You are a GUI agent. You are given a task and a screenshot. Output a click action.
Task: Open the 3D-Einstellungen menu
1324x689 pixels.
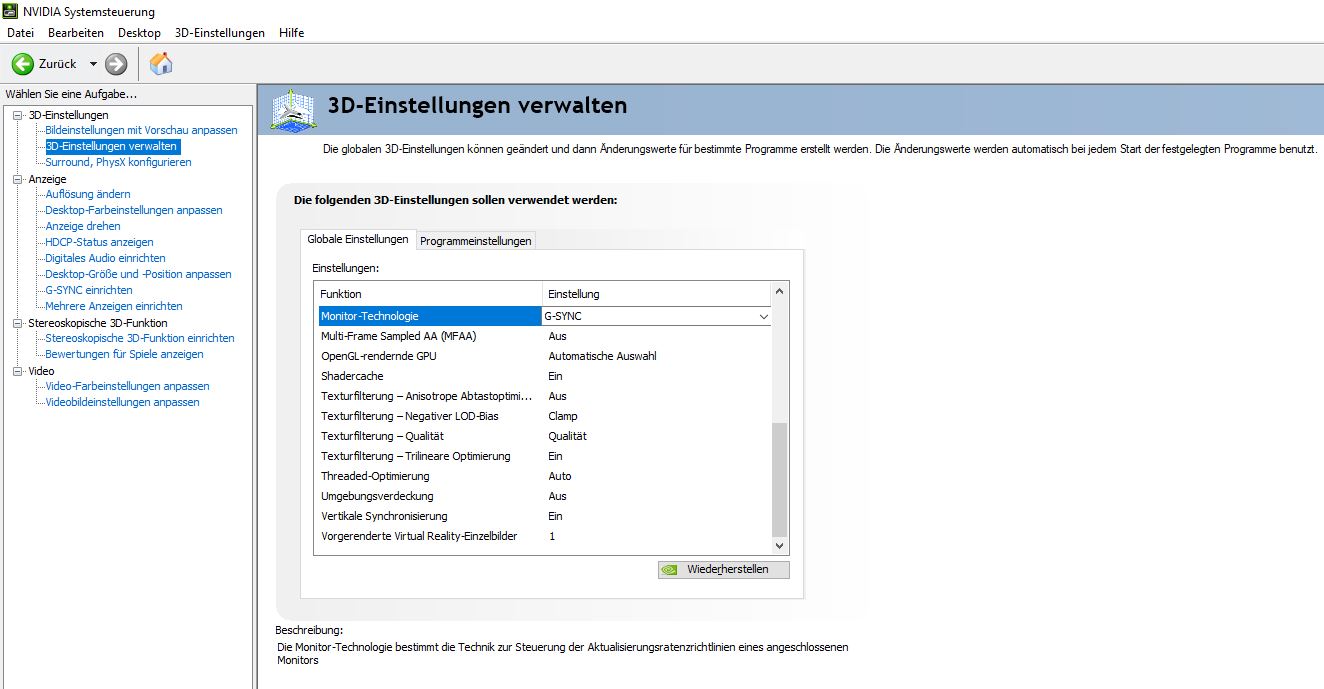[220, 33]
